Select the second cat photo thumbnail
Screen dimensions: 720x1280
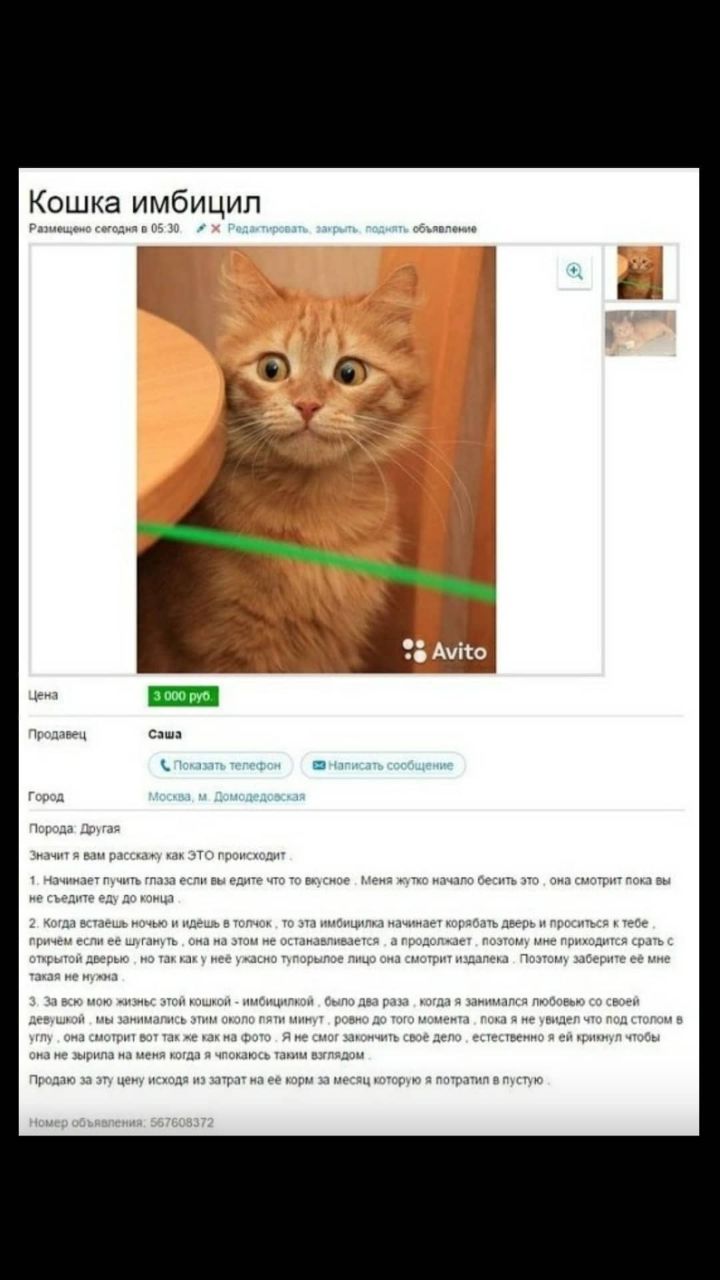640,333
